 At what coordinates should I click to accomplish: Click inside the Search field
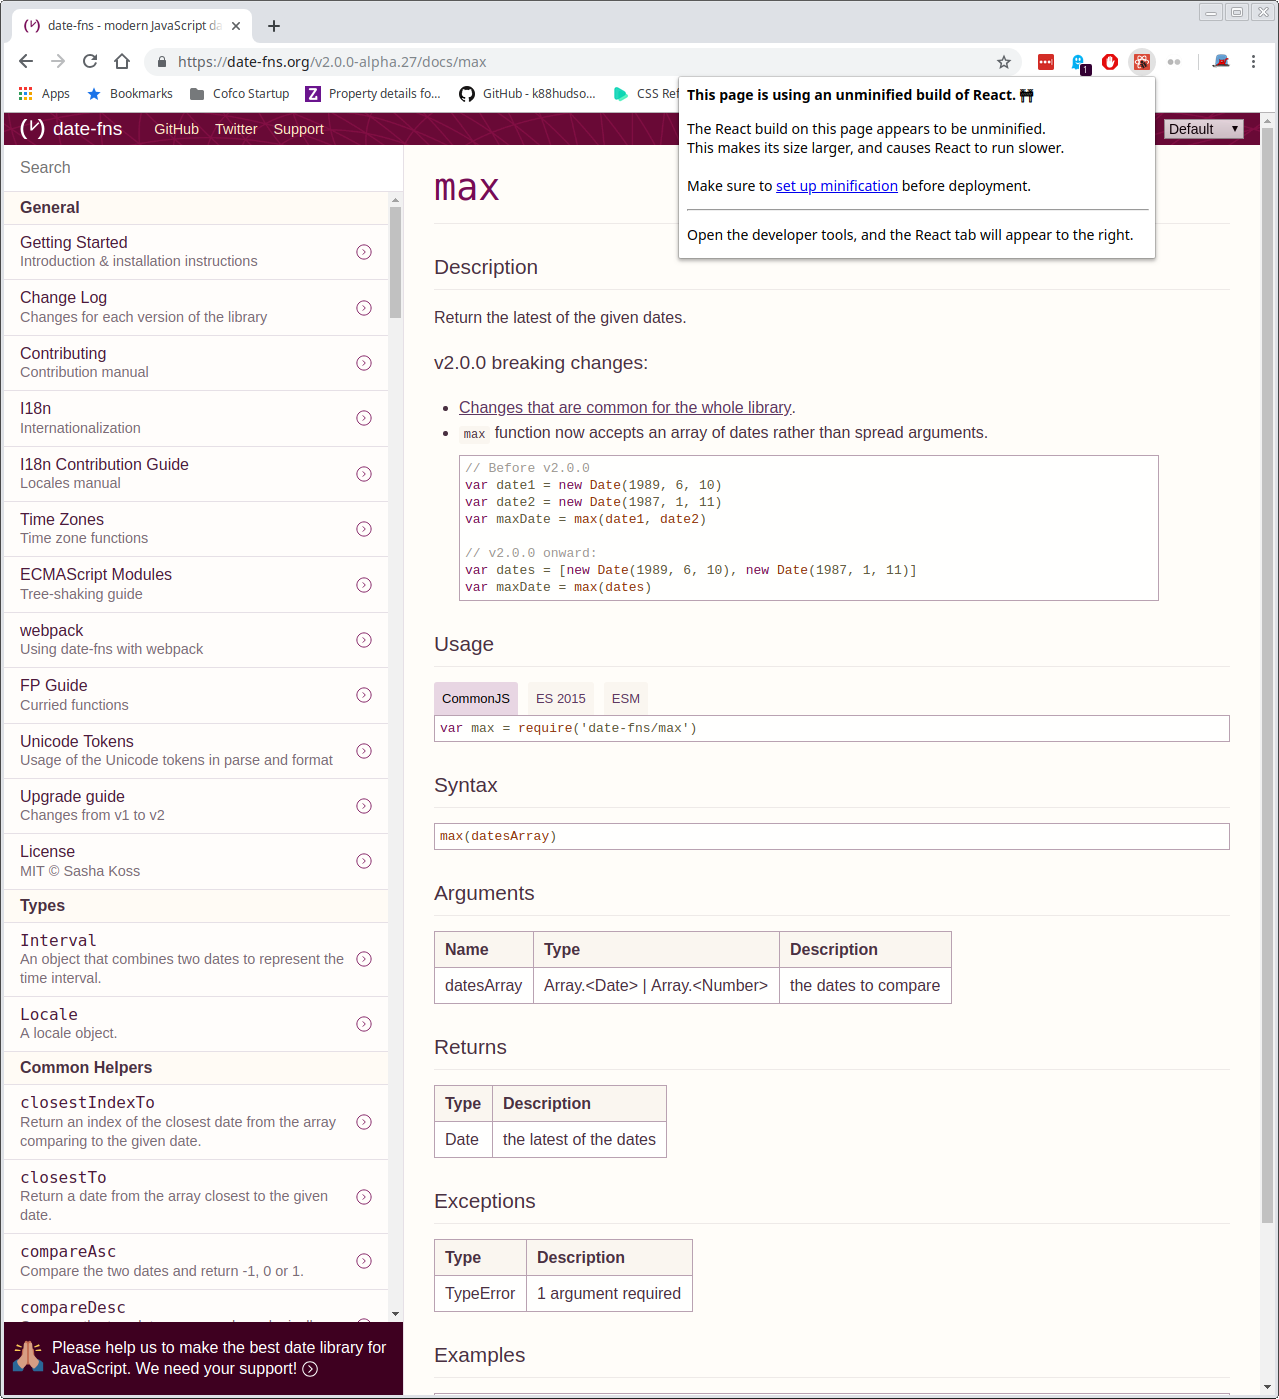150,167
